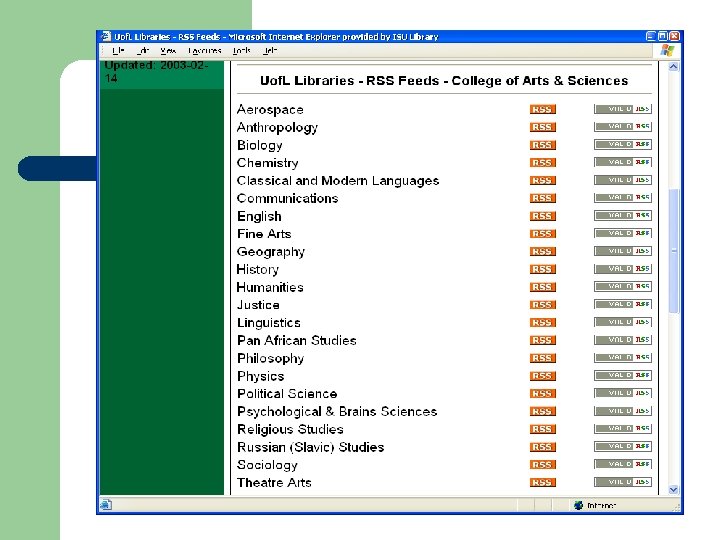
Task: Click the Updated date text in green sidebar
Action: point(157,71)
